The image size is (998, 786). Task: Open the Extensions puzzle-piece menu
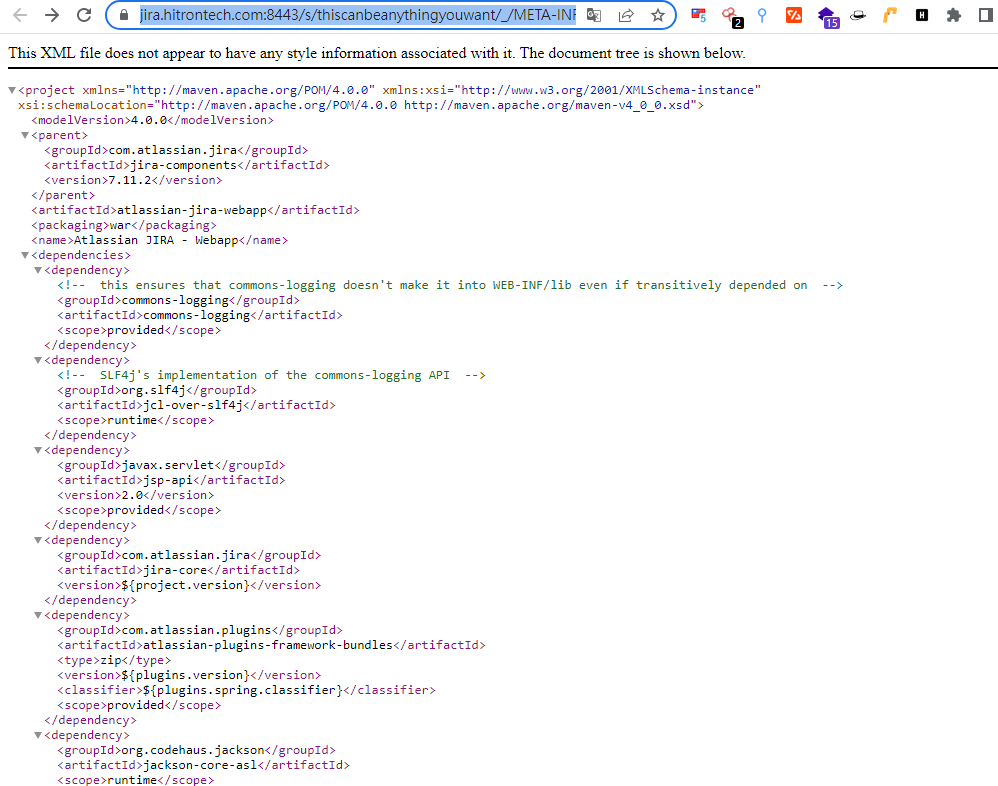953,15
